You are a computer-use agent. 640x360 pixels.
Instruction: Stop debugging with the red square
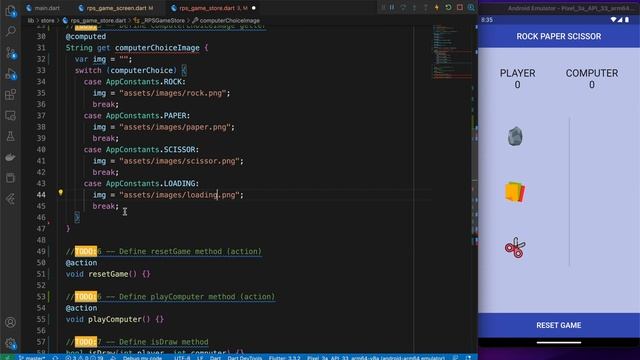460,7
